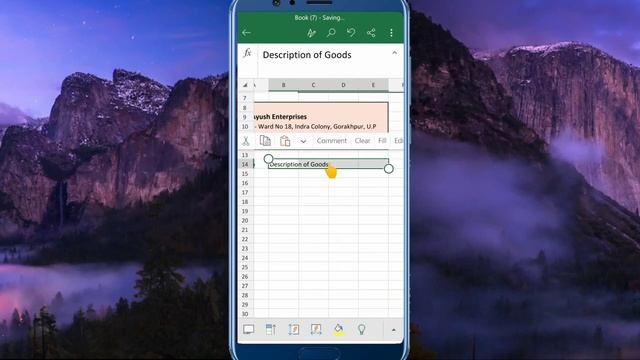640x360 pixels.
Task: Click the 'Description of Goods' cell
Action: point(328,164)
